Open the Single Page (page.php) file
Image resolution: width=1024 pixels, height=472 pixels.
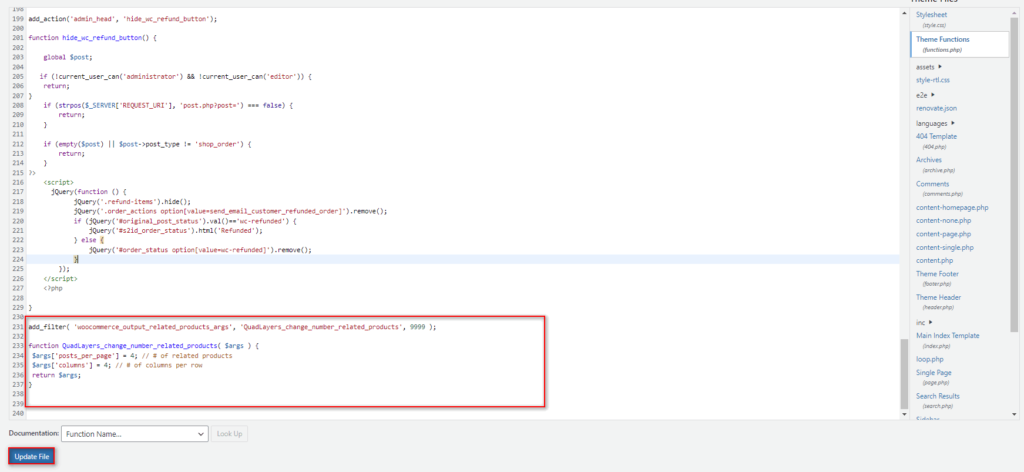(934, 373)
